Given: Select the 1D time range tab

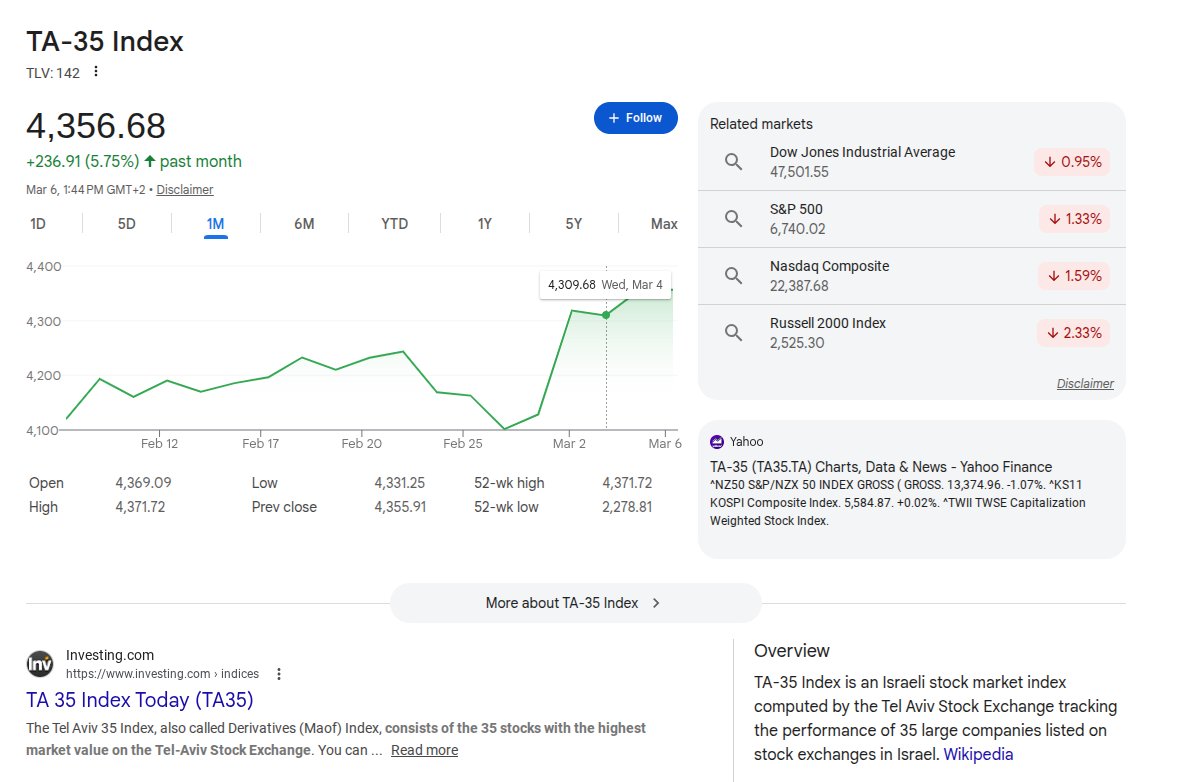Looking at the screenshot, I should (37, 224).
